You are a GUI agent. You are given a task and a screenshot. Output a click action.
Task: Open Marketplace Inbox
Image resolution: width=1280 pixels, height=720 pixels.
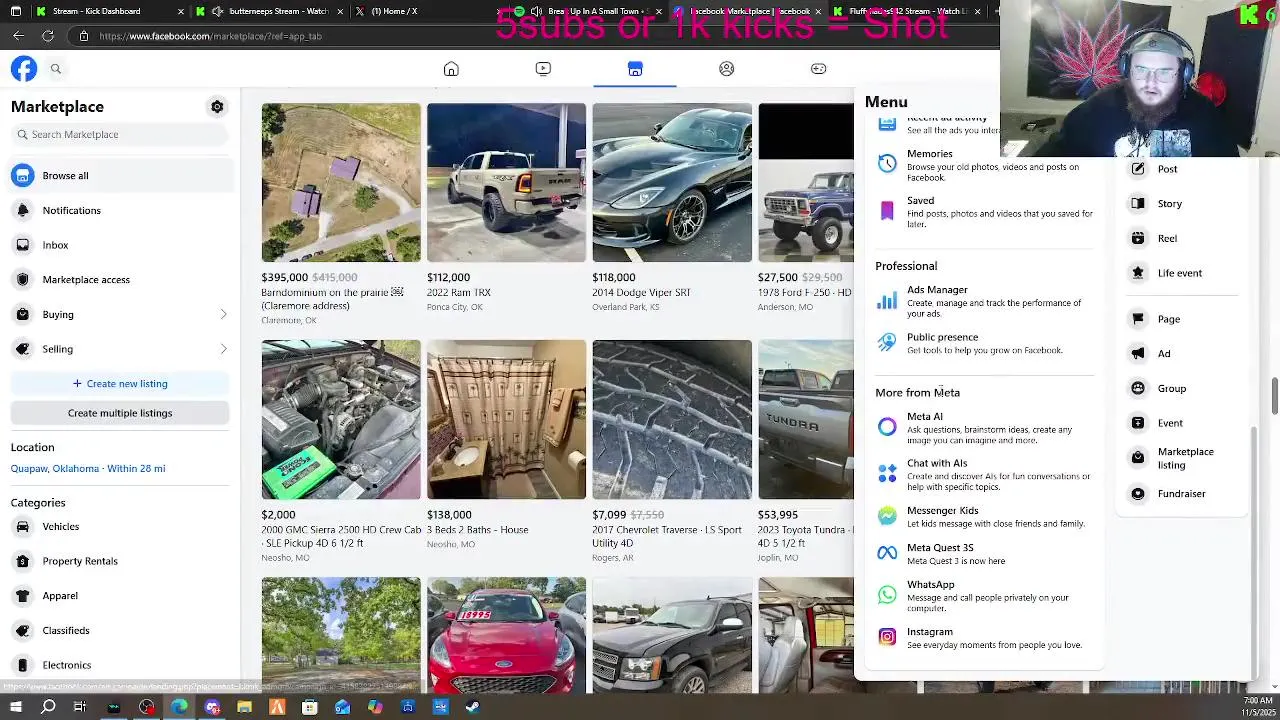120,245
